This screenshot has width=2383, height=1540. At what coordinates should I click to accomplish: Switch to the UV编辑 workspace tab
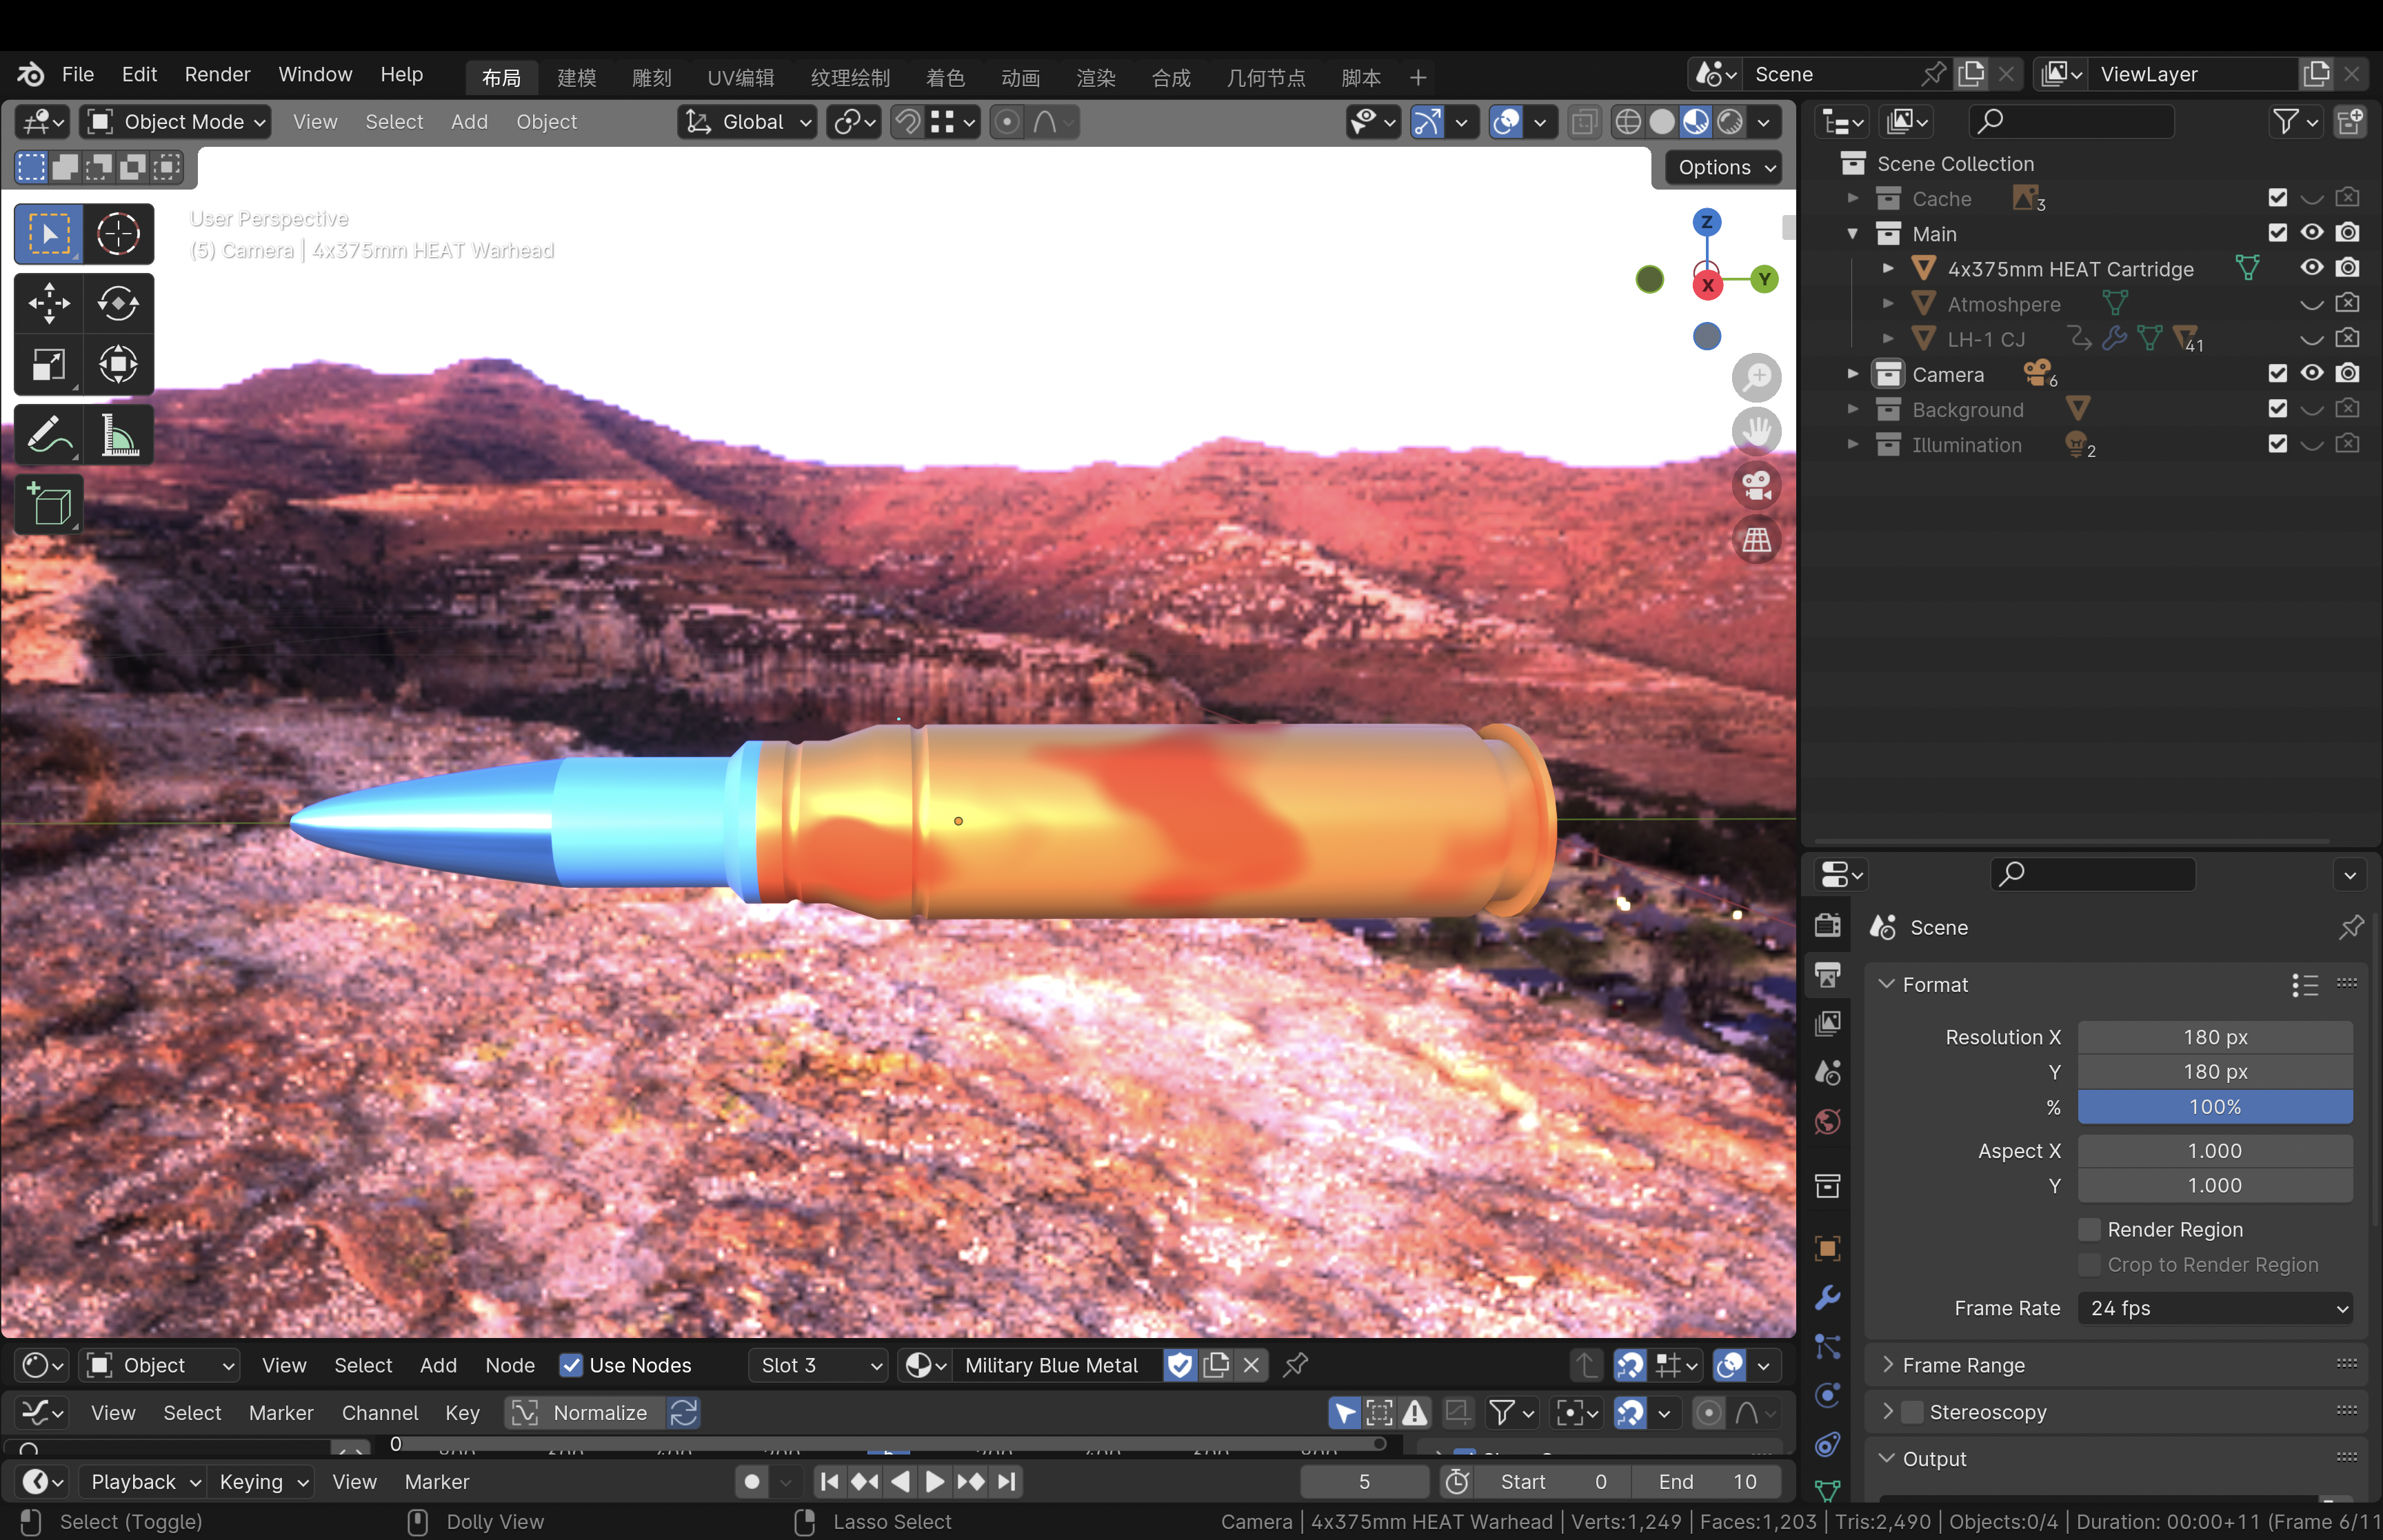(x=740, y=77)
